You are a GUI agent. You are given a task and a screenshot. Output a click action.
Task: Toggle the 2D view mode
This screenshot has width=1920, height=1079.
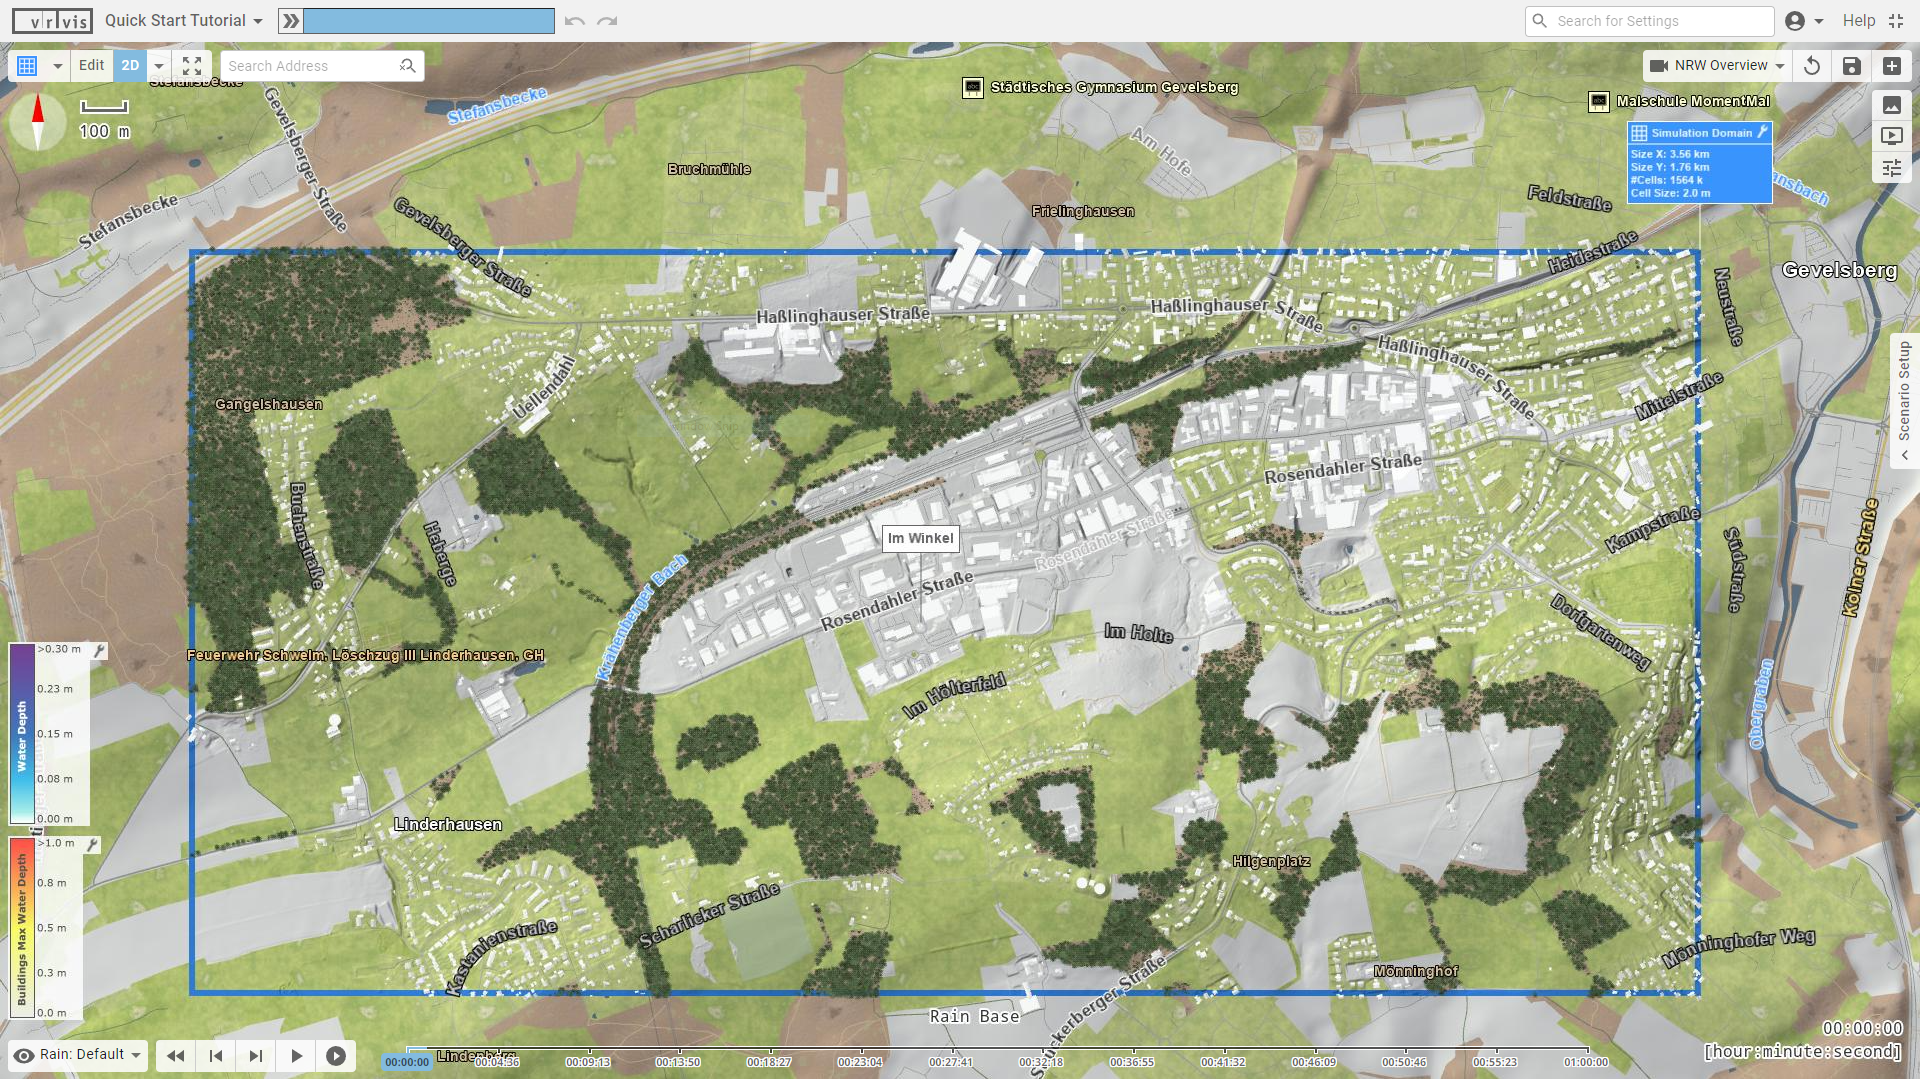point(130,65)
